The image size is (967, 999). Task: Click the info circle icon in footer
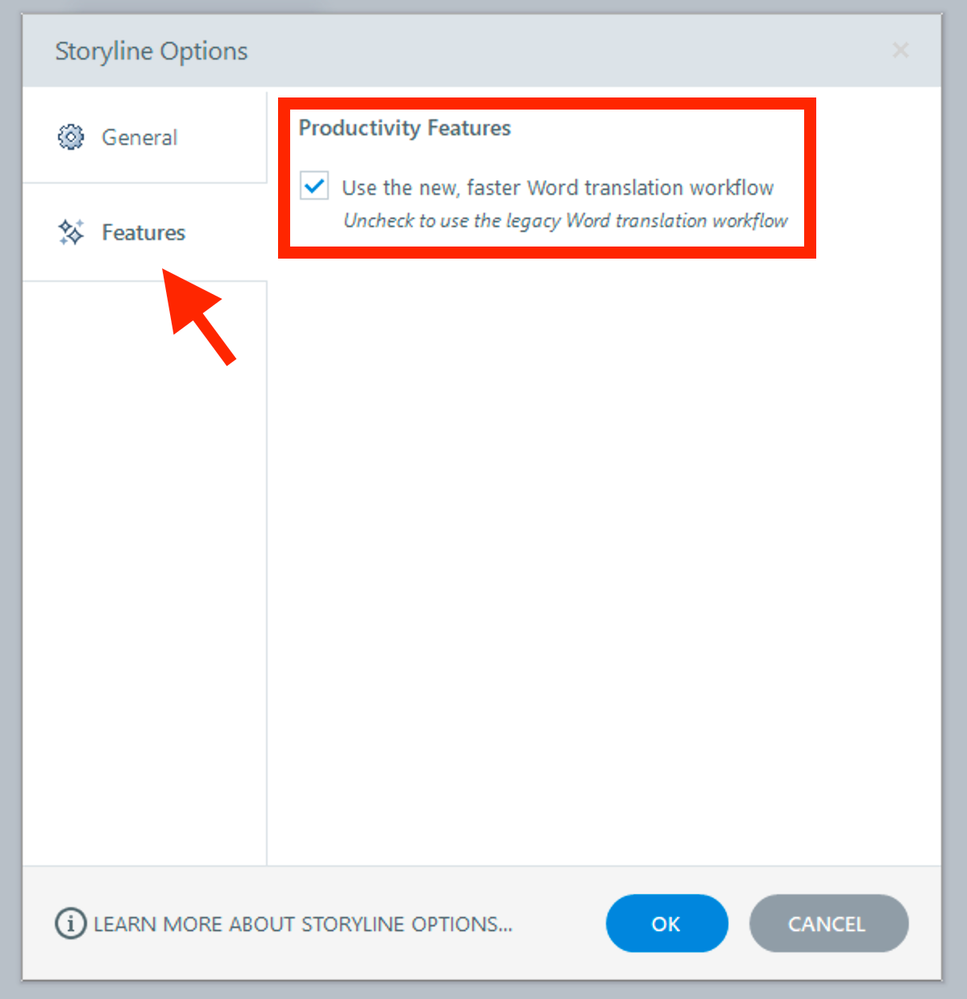point(70,924)
